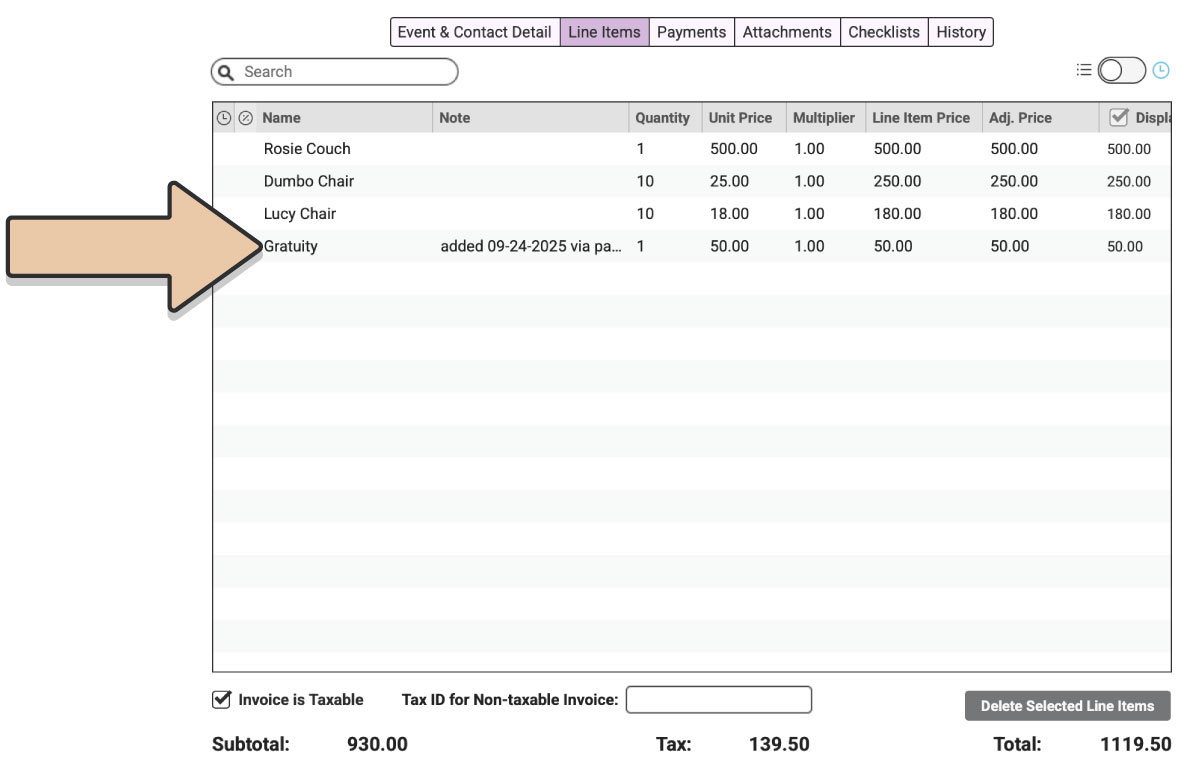
Task: Click Delete Selected Line Items button
Action: 1067,706
